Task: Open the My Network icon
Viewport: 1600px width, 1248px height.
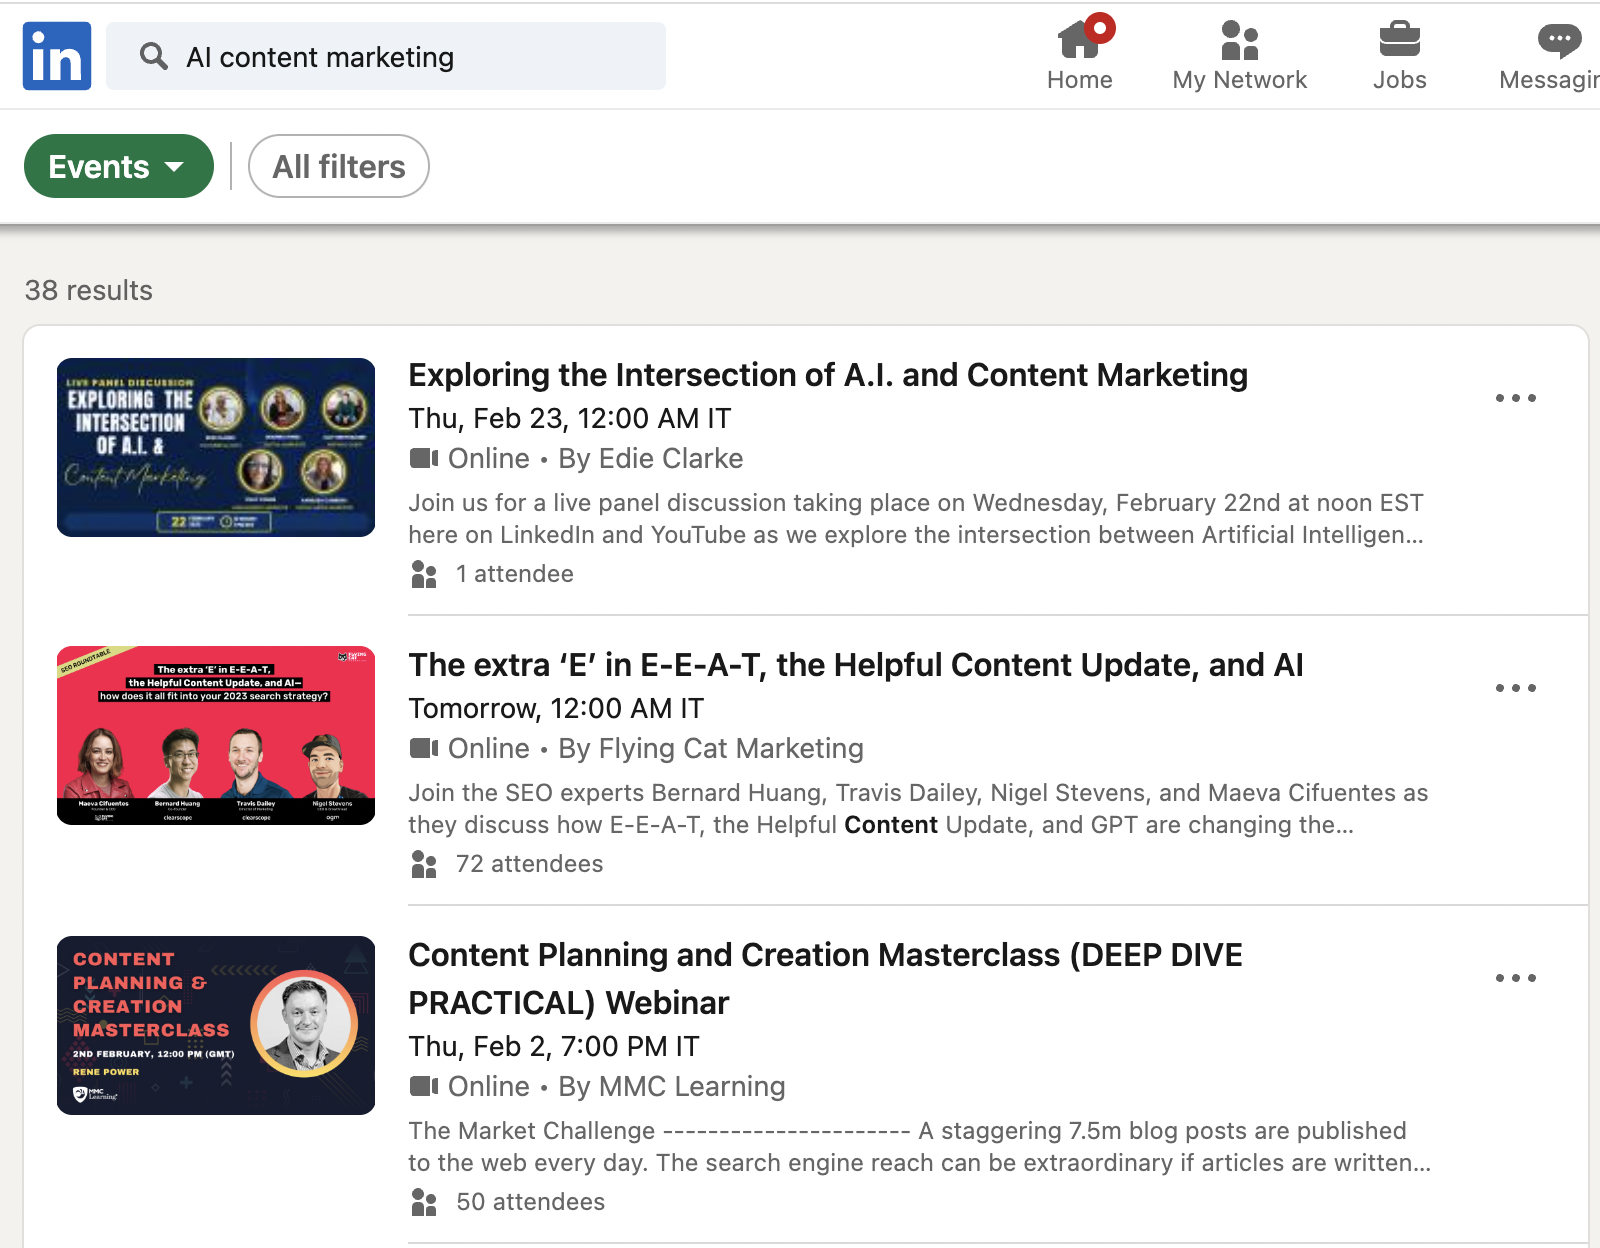Action: (1239, 42)
